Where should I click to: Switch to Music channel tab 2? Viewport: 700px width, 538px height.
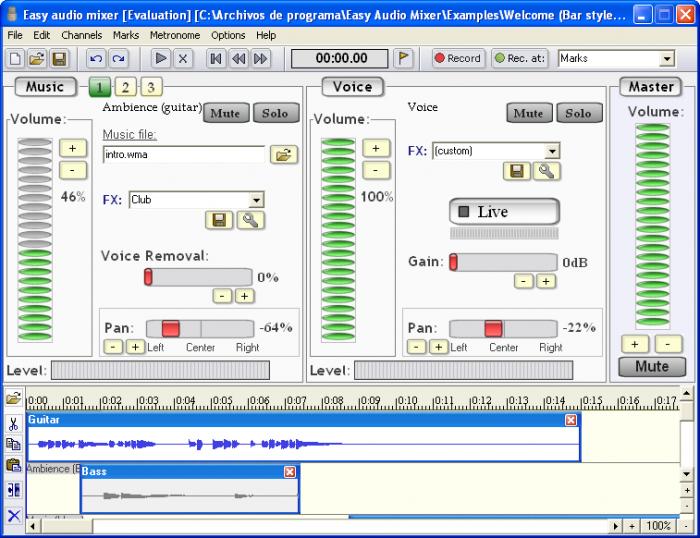point(126,87)
